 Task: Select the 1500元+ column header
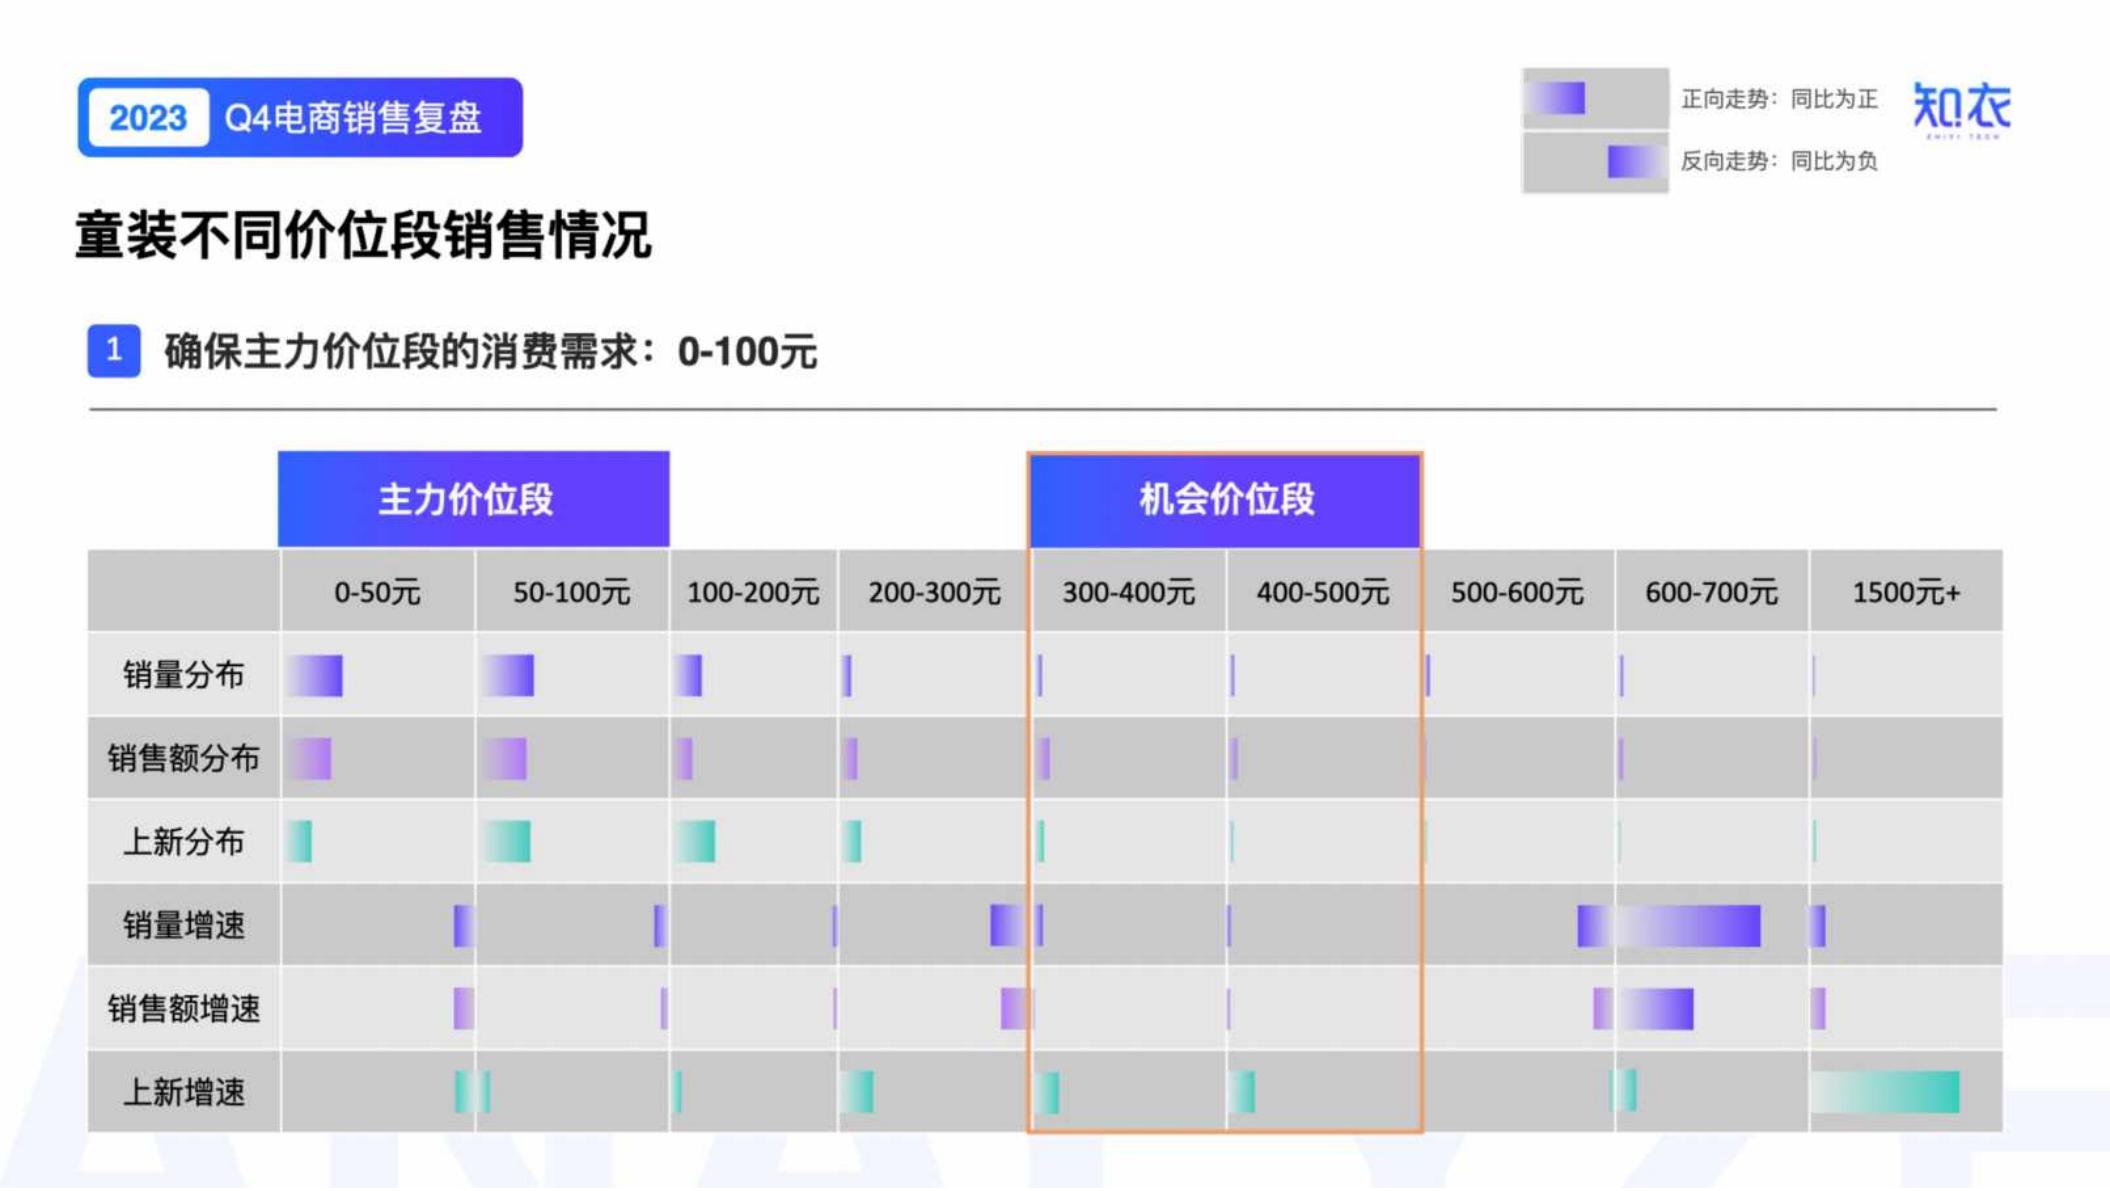(x=1906, y=592)
